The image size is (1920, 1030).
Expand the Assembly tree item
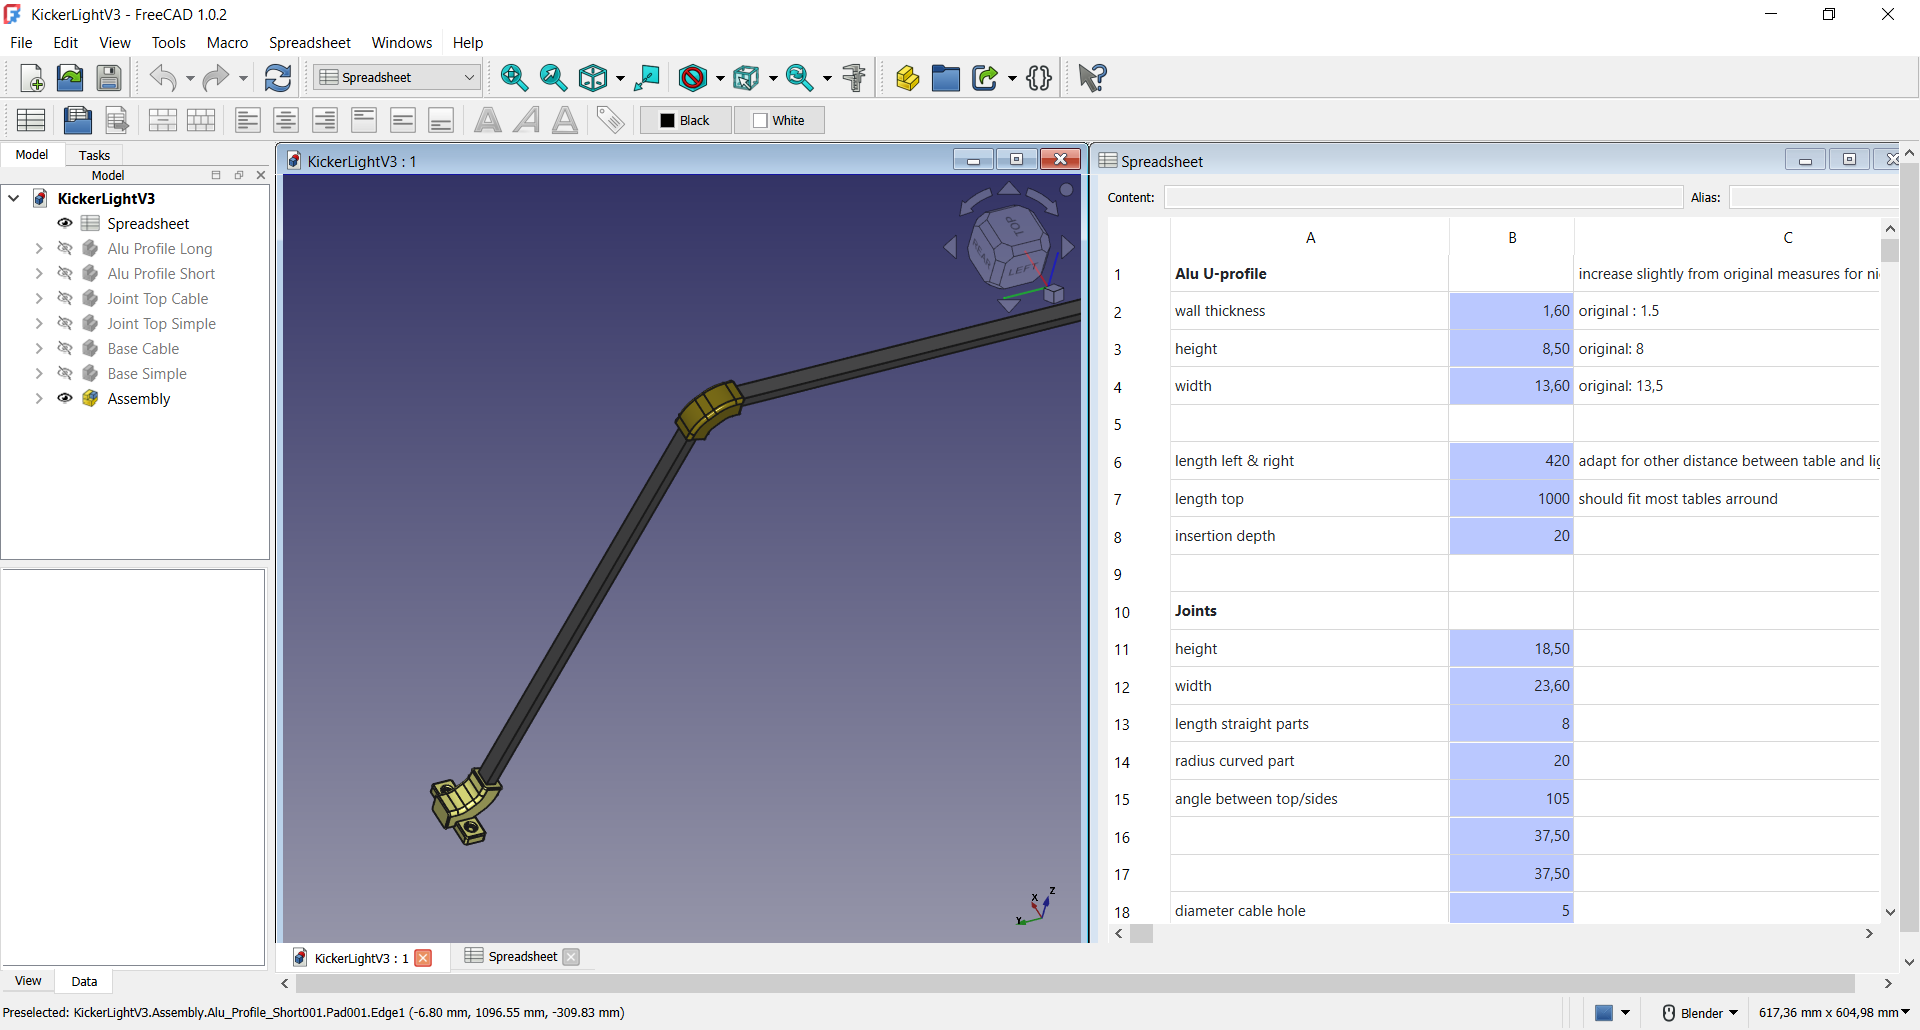[39, 398]
